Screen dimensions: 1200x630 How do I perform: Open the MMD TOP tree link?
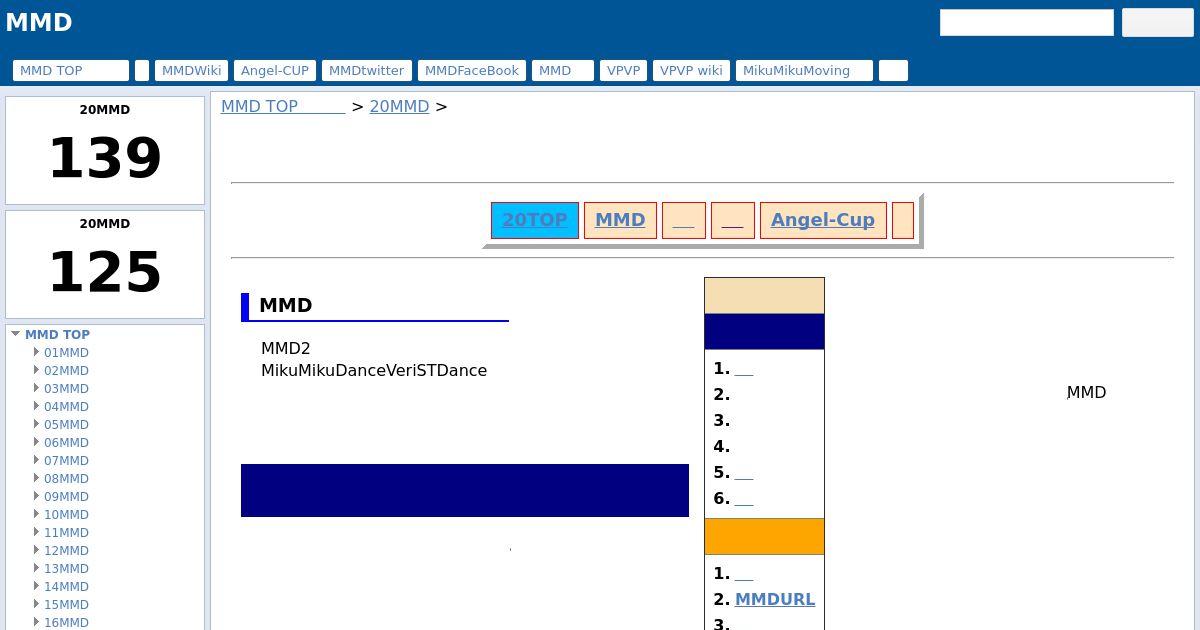click(57, 334)
